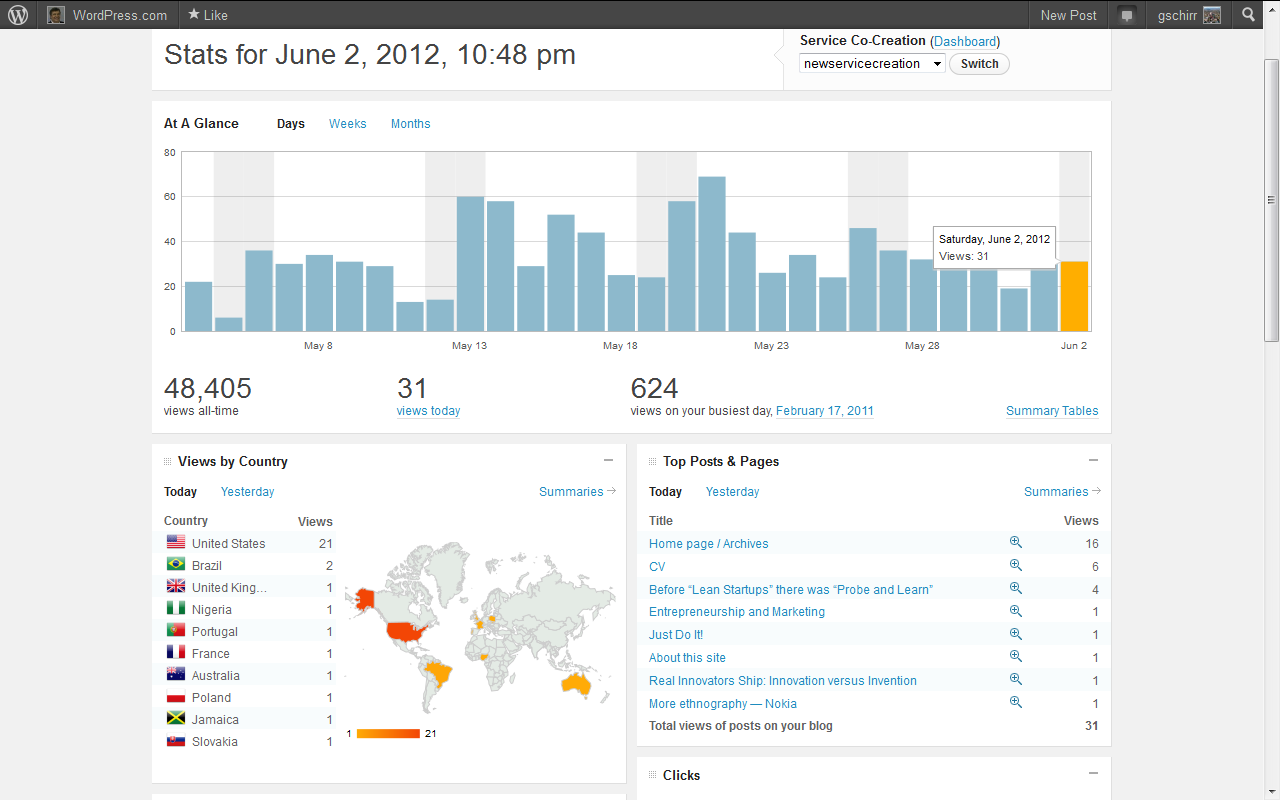Click the Like star button

coord(207,15)
